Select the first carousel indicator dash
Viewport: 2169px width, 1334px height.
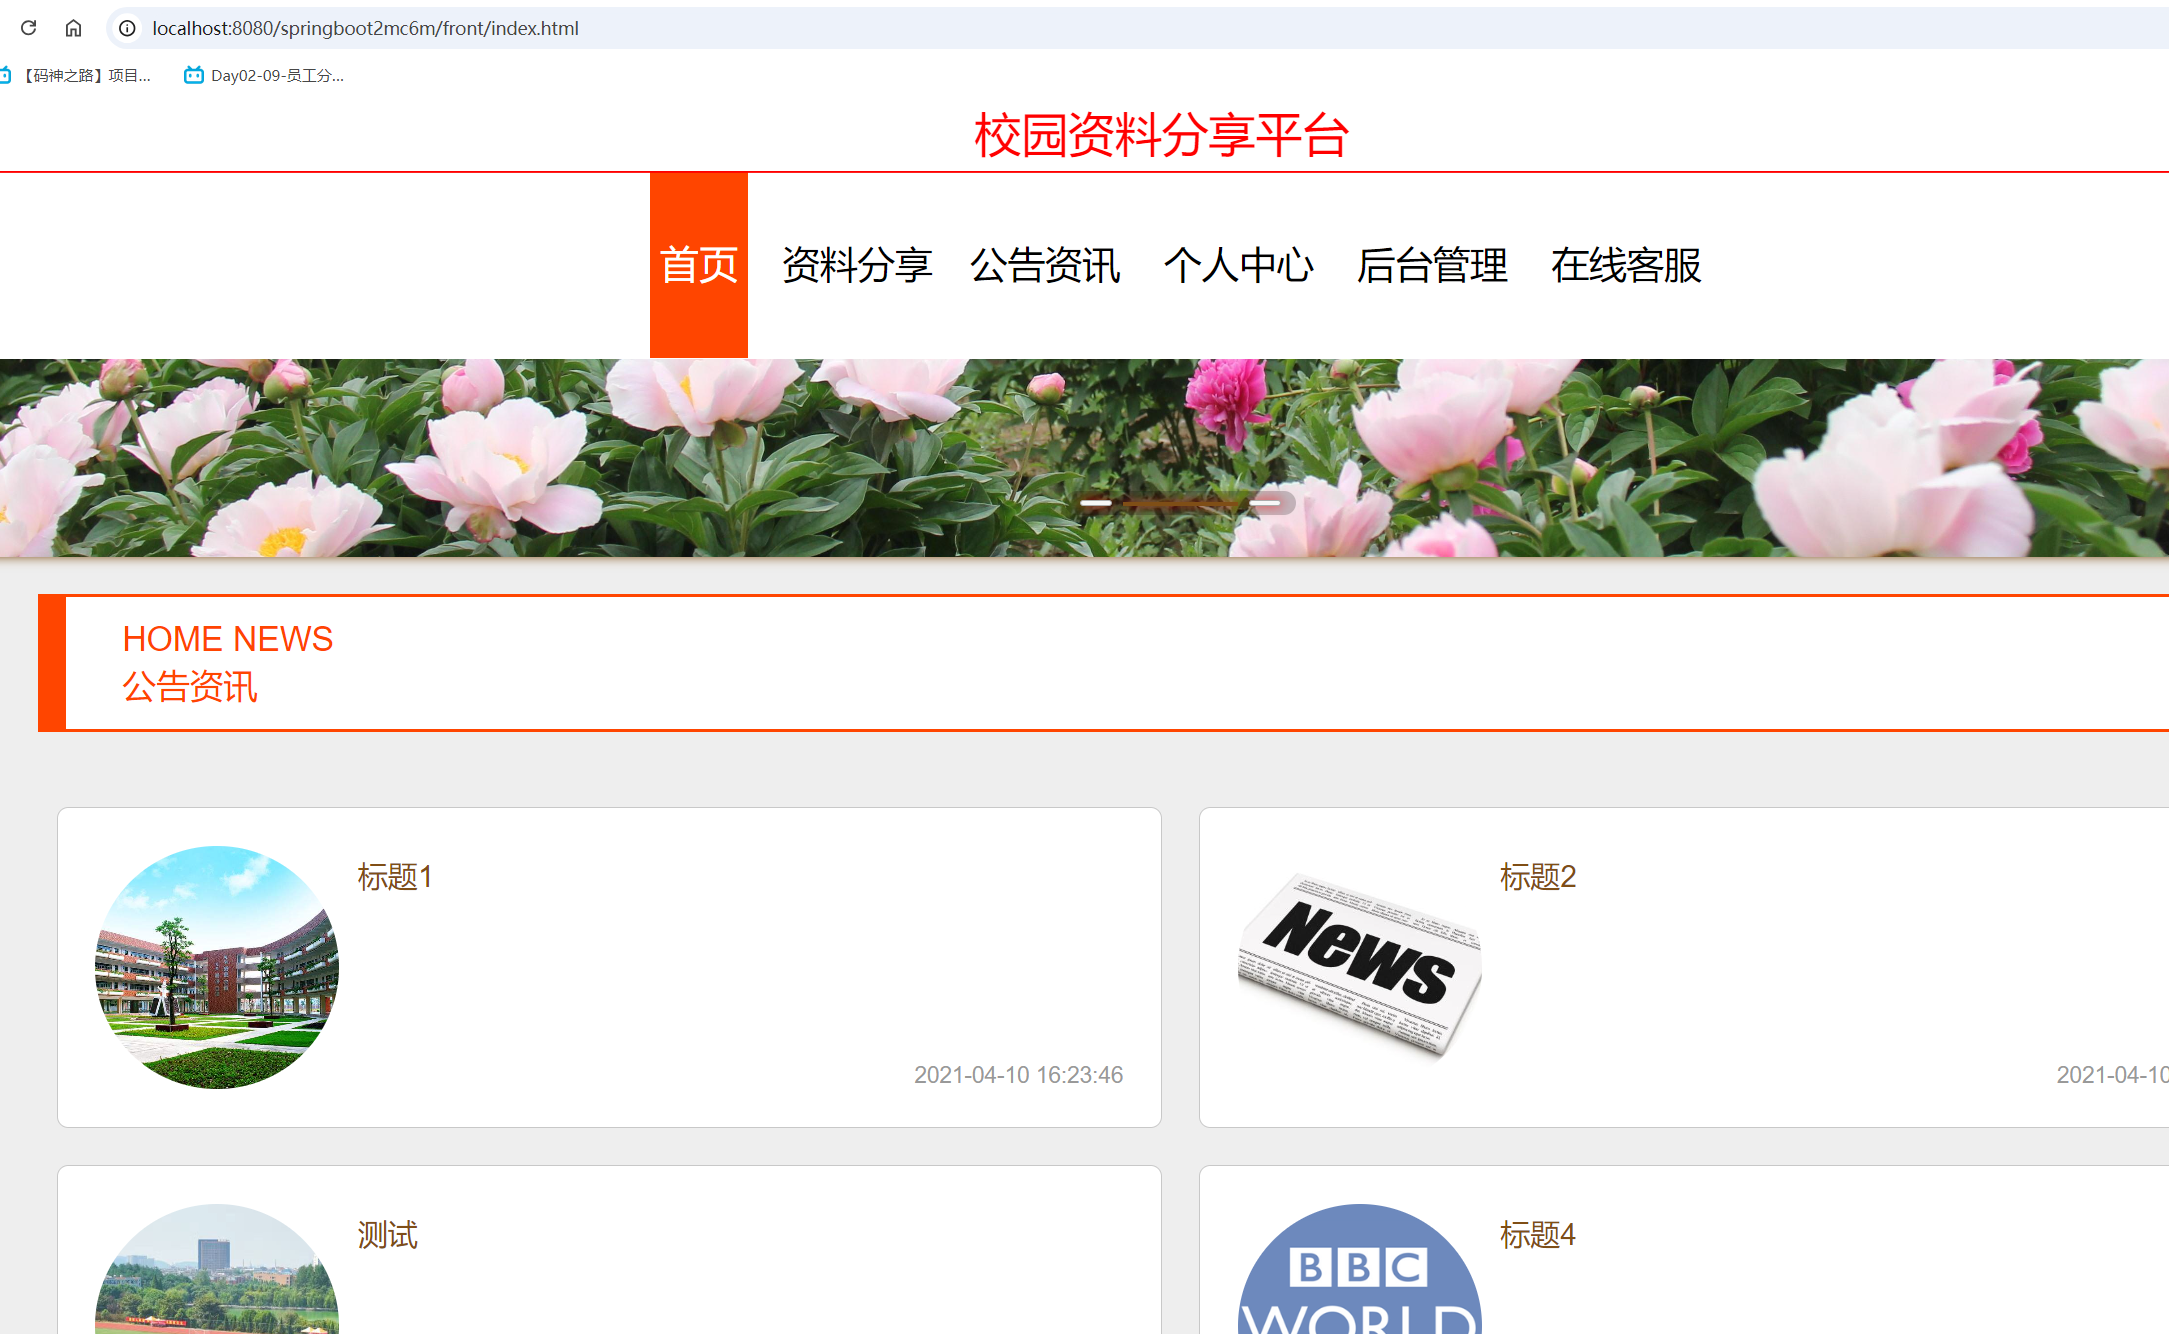1096,503
